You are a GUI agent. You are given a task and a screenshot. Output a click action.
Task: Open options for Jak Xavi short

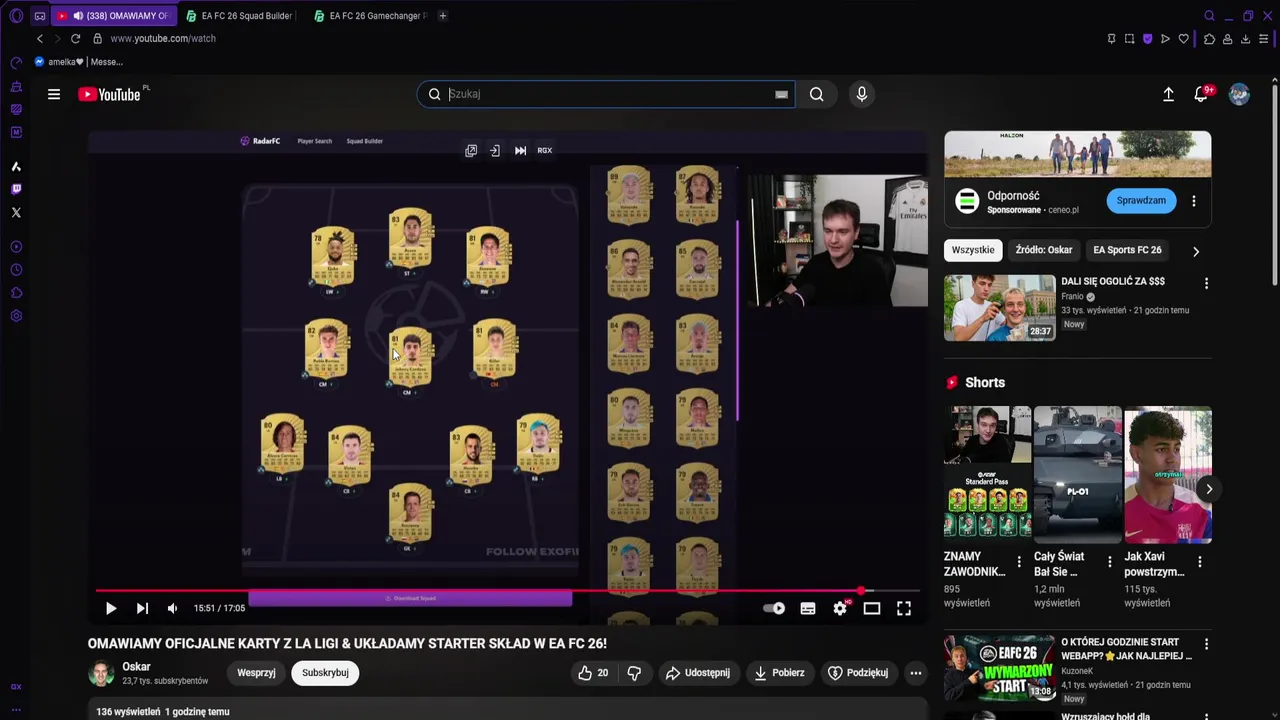click(x=1199, y=562)
